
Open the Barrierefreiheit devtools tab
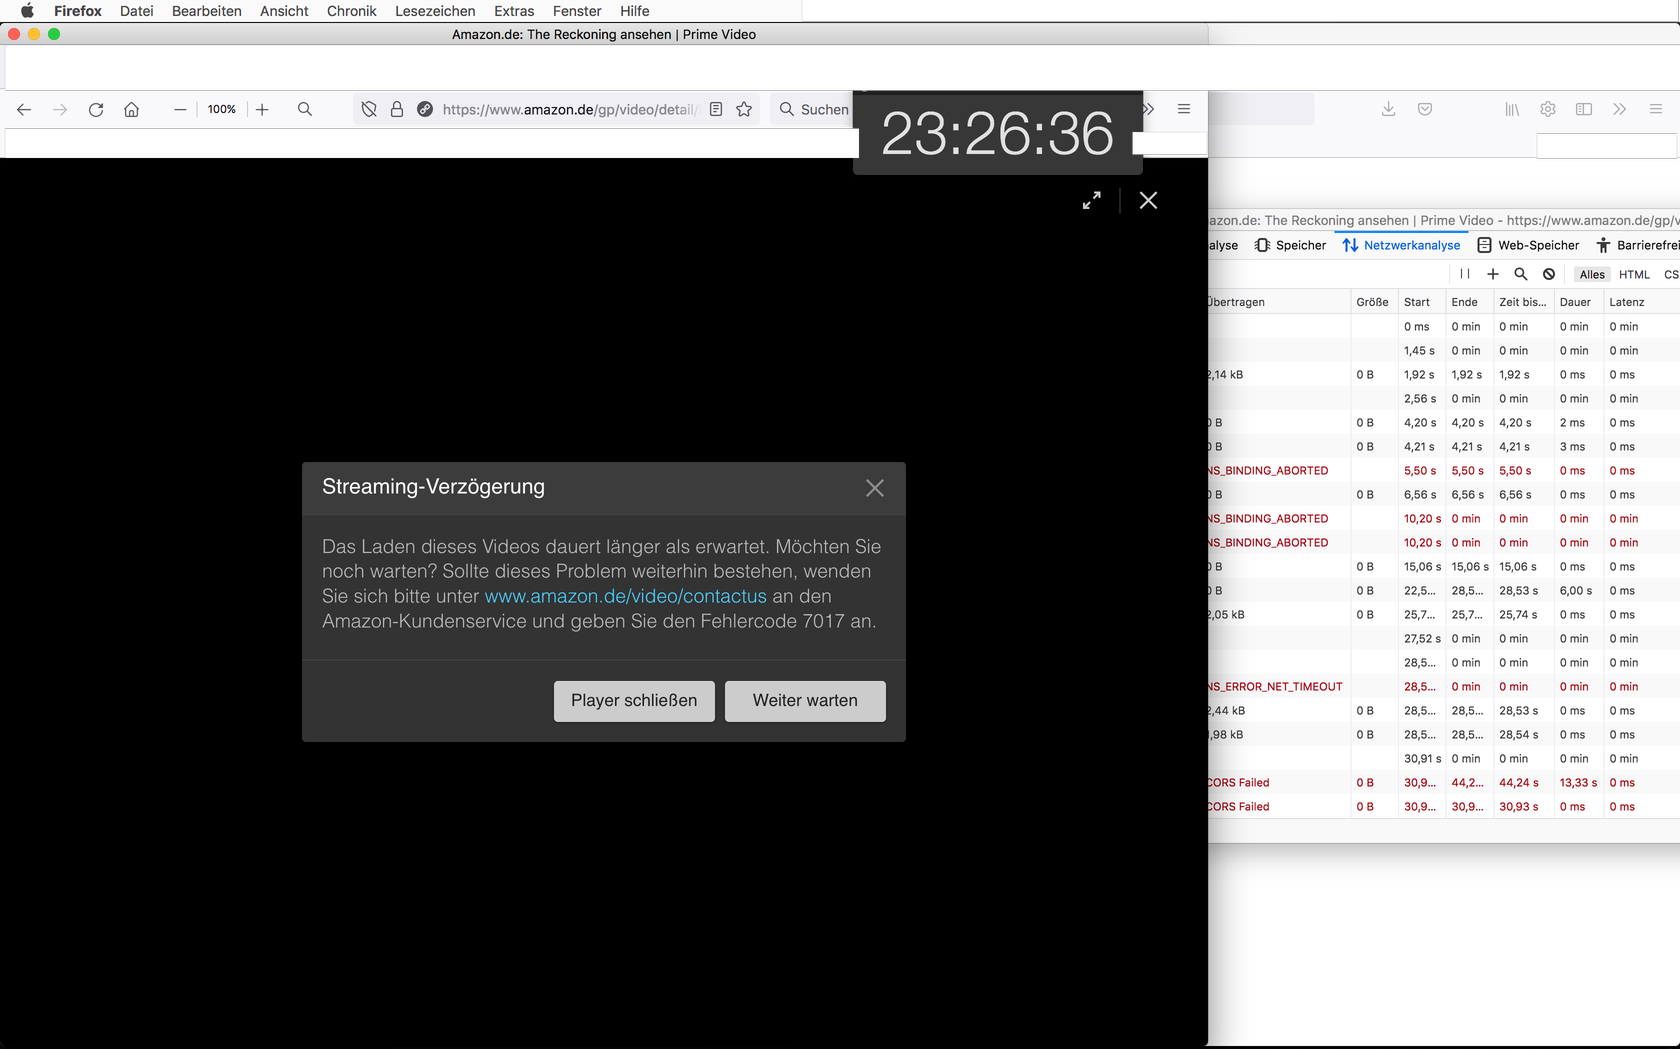coord(1638,245)
